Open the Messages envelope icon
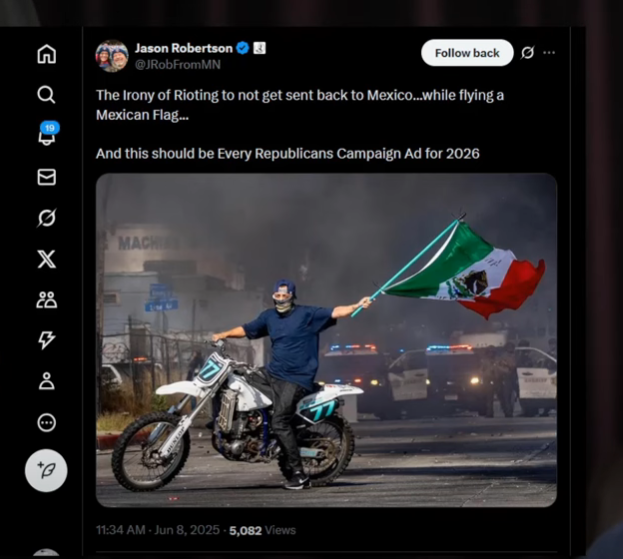623x559 pixels. tap(46, 177)
